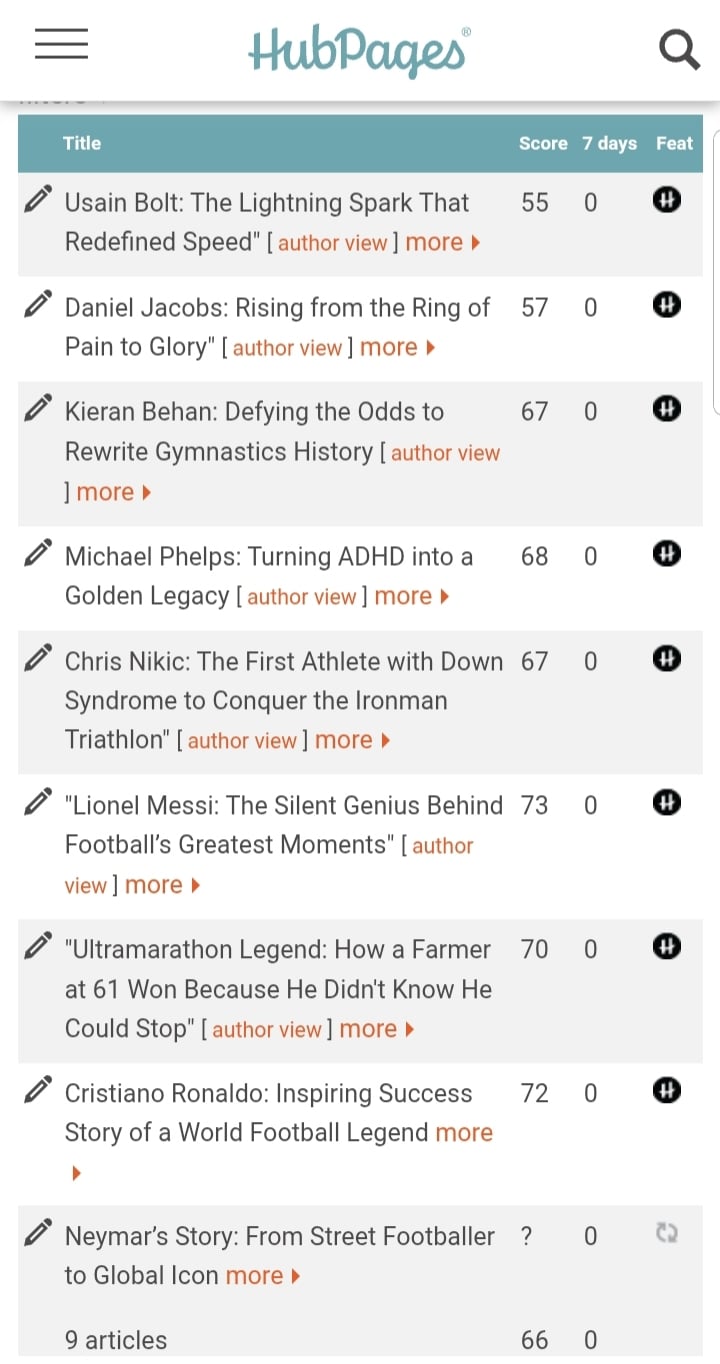The width and height of the screenshot is (720, 1364).
Task: Open the Cristiano Ronaldo article title
Action: click(268, 1113)
